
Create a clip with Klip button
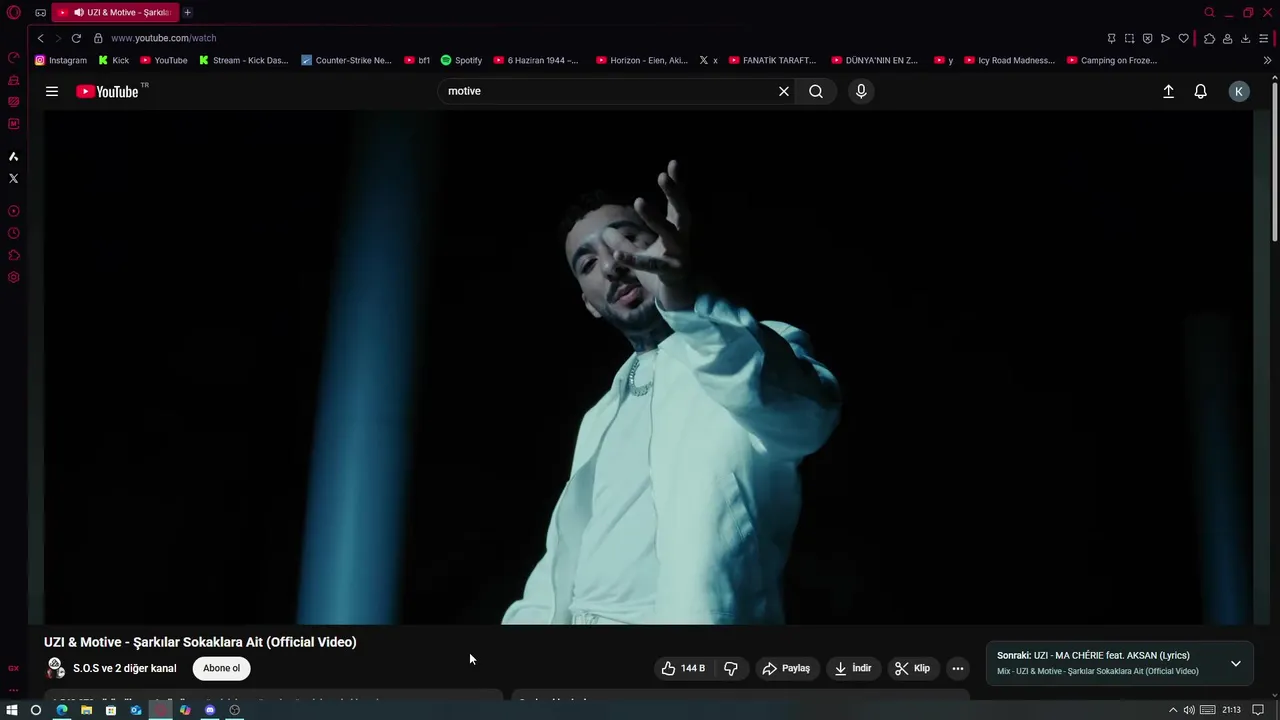point(912,668)
